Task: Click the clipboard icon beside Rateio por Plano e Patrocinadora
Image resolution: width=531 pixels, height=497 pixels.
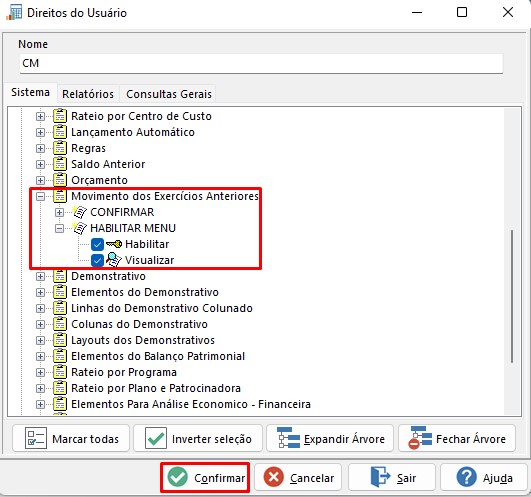Action: (x=60, y=388)
